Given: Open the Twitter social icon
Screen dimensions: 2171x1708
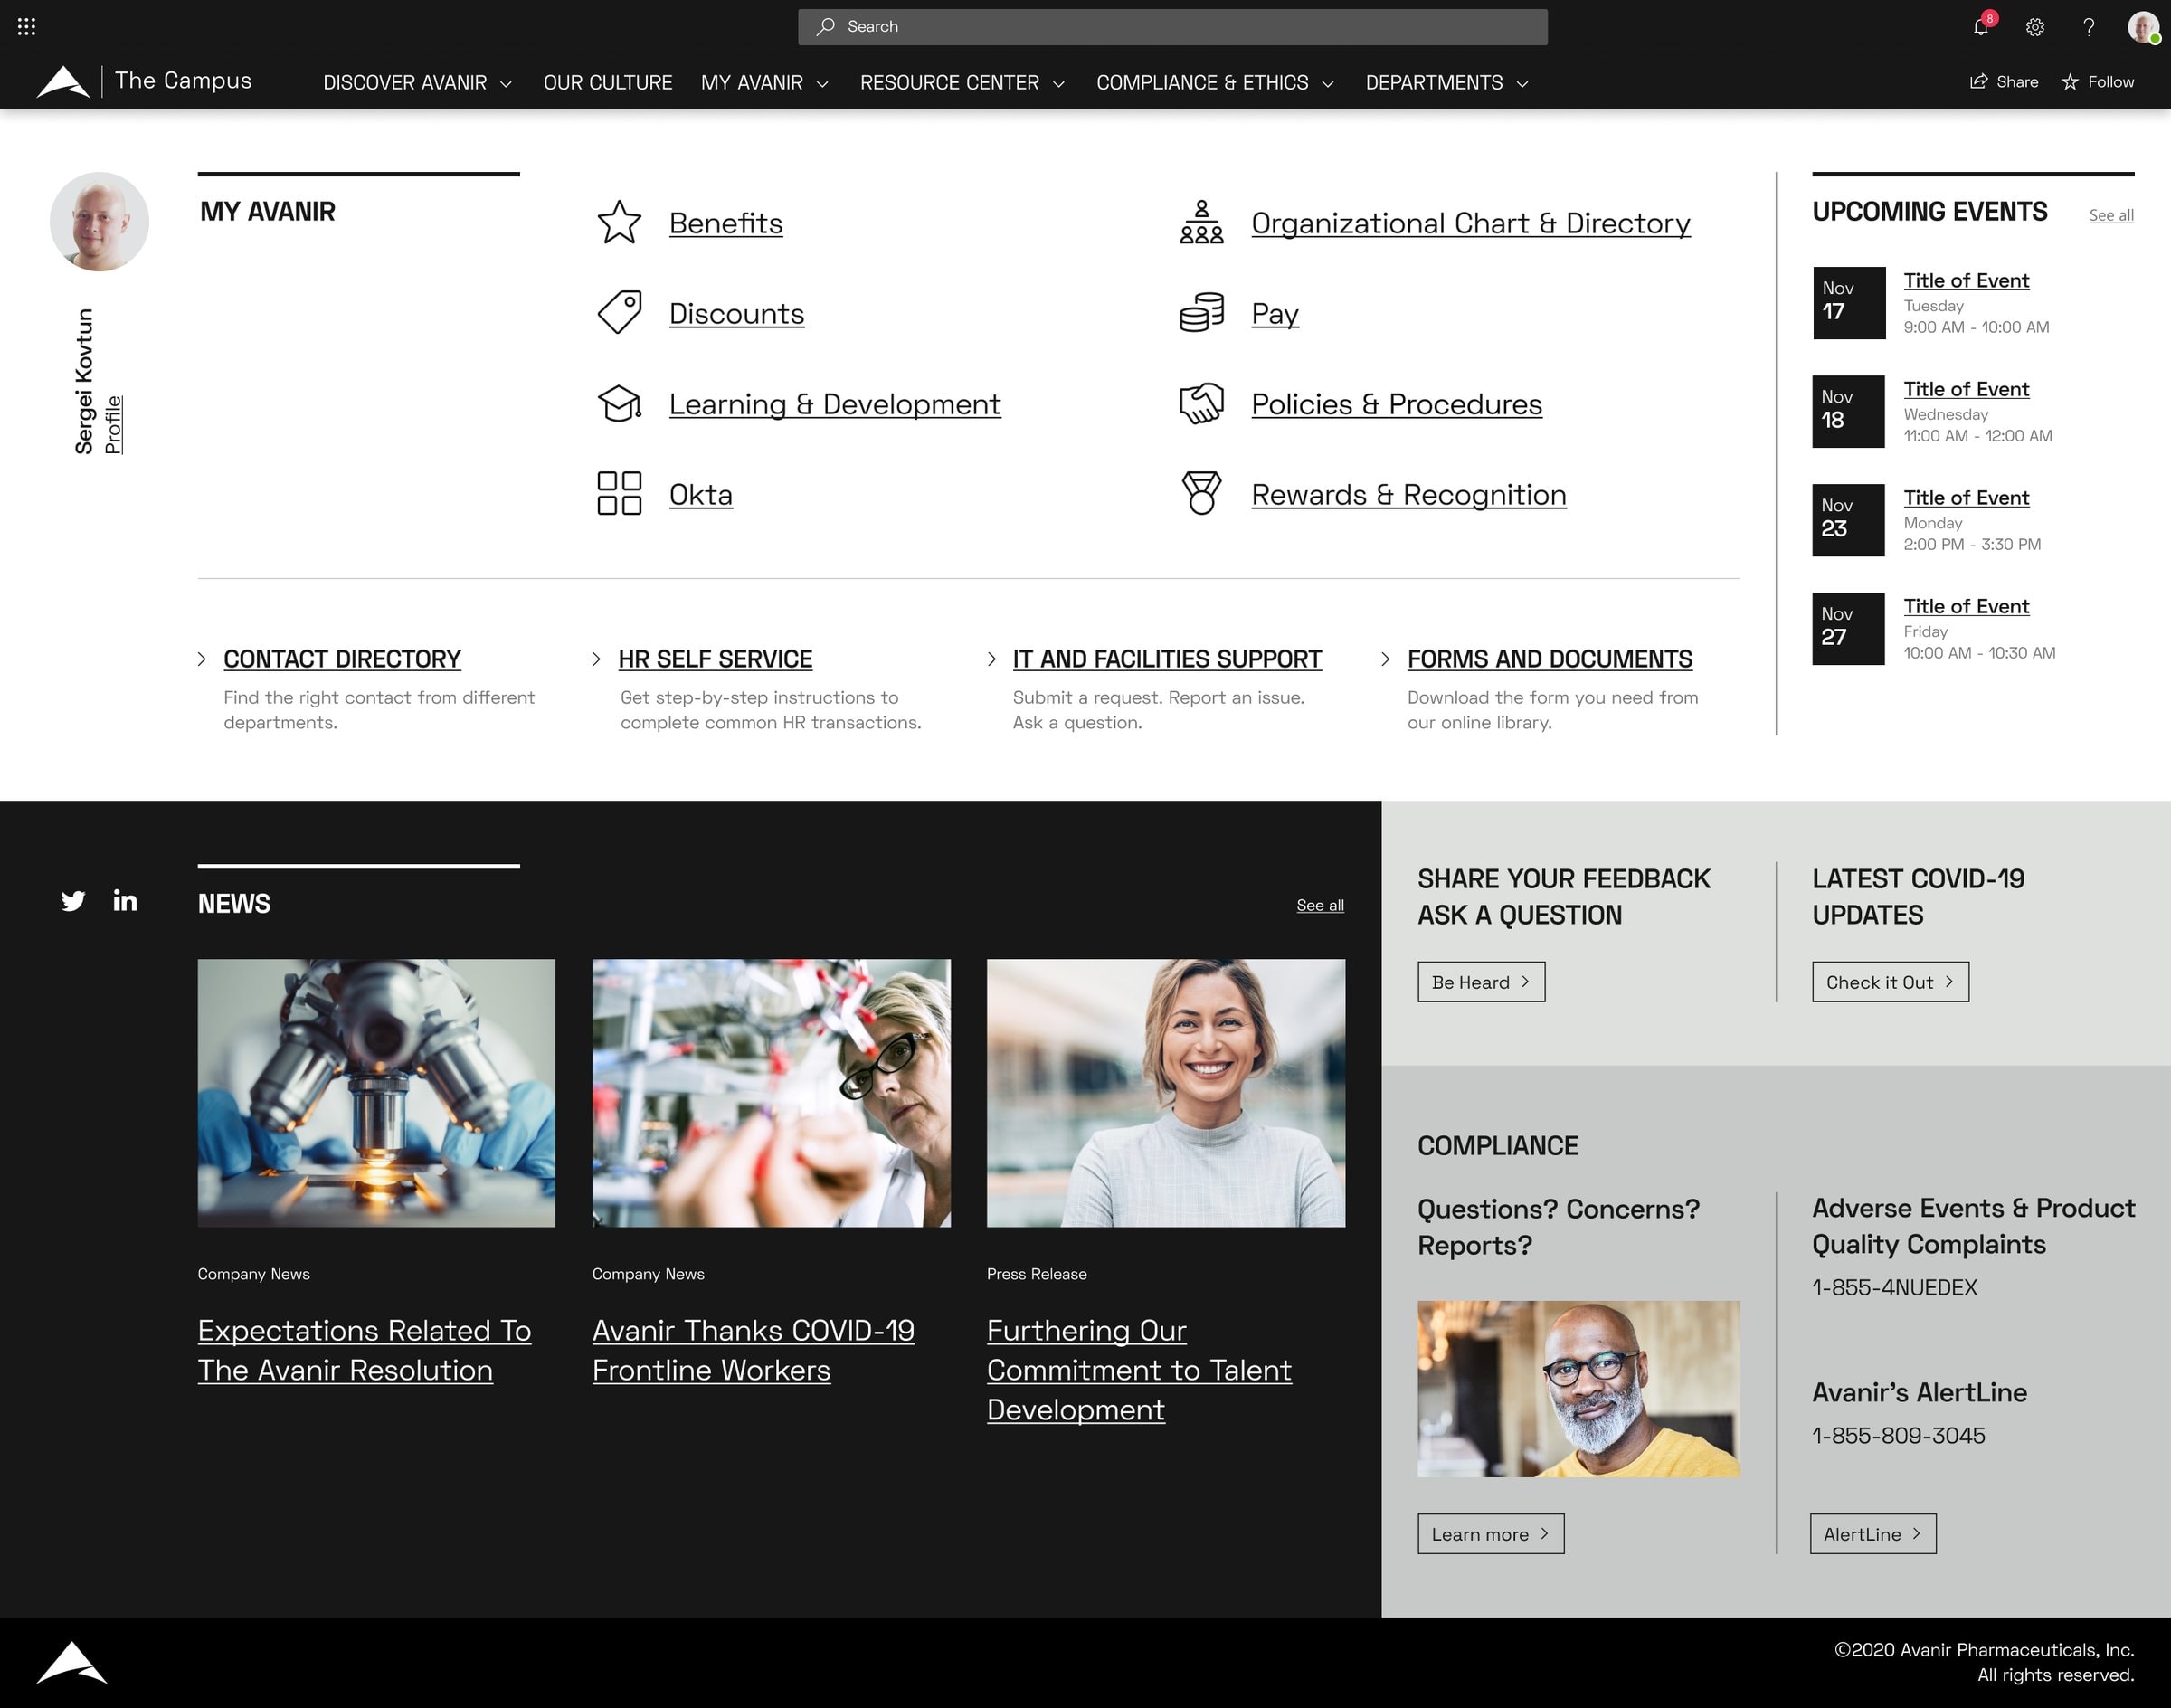Looking at the screenshot, I should [73, 901].
